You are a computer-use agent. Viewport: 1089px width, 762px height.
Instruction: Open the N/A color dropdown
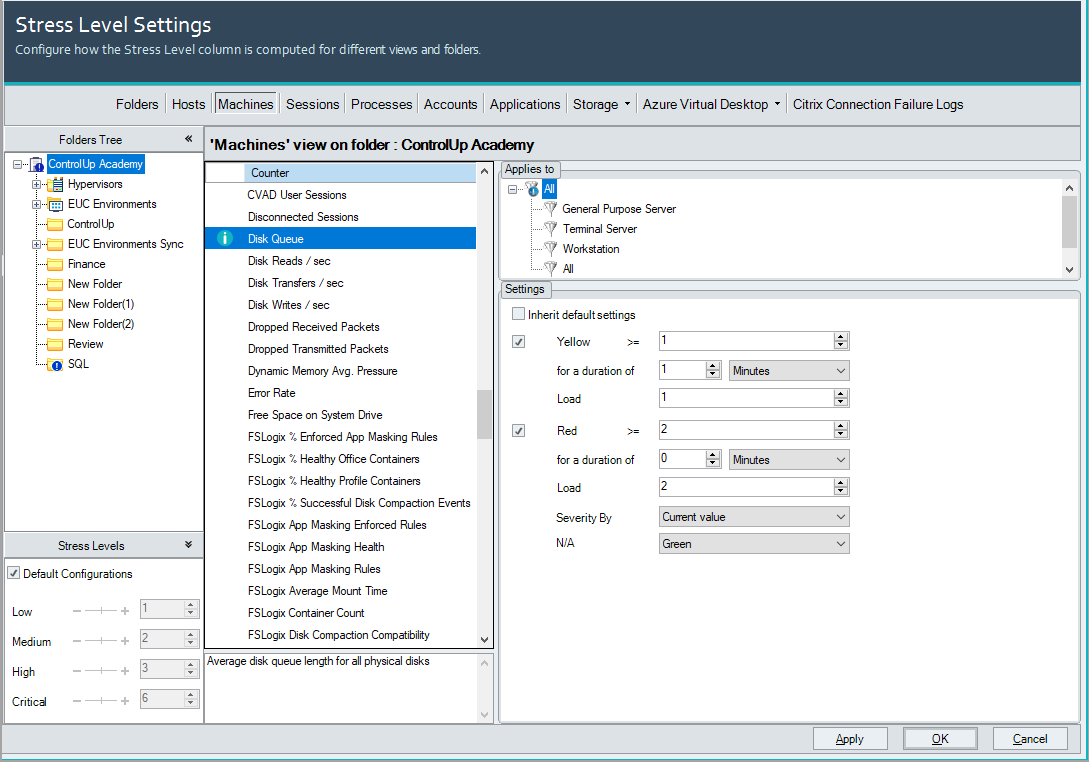754,544
